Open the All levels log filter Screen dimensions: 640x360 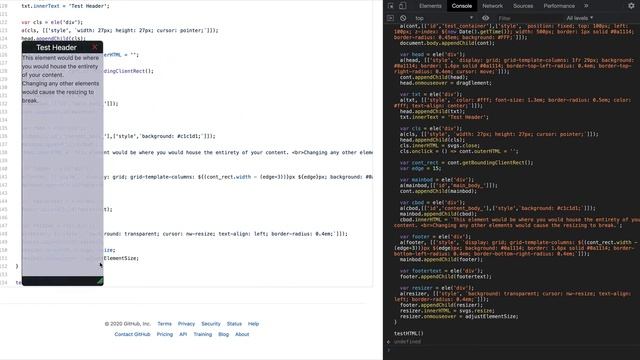580,18
